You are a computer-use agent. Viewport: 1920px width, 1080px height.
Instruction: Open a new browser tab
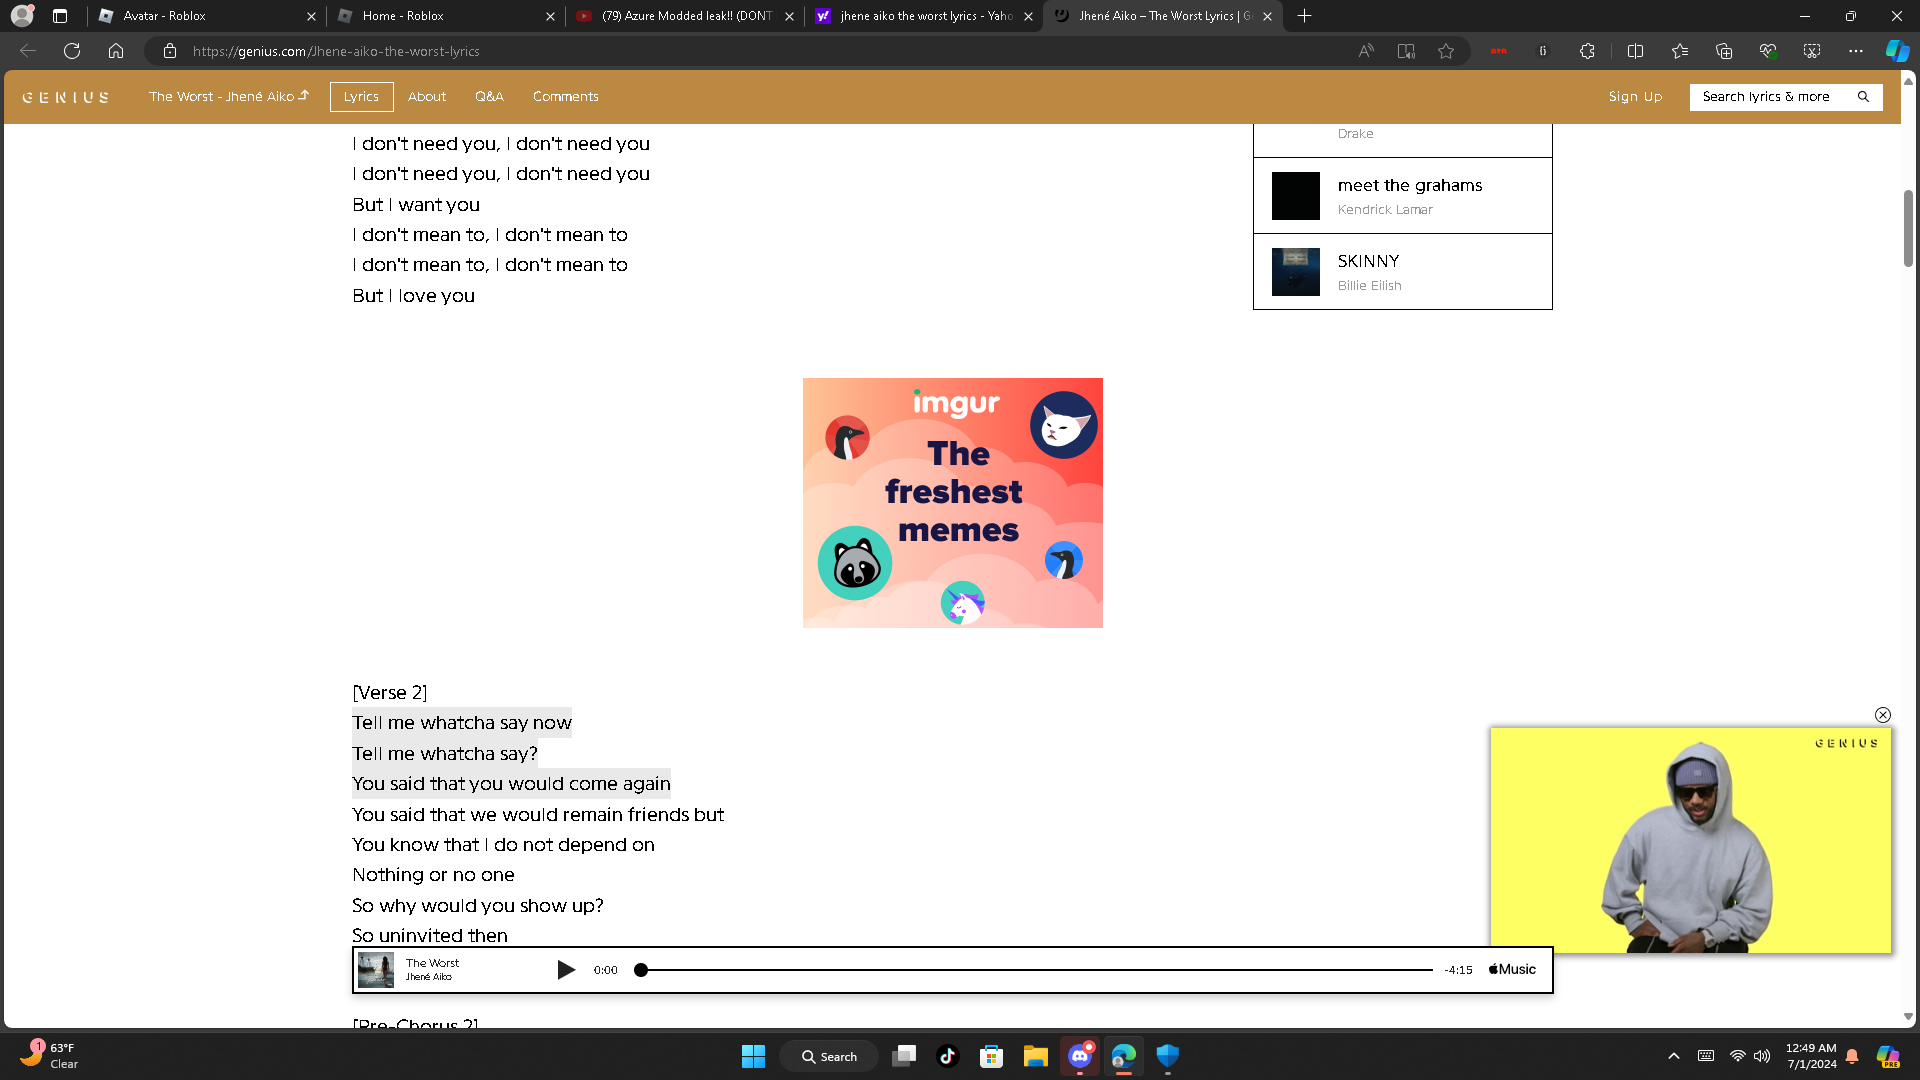pos(1305,16)
